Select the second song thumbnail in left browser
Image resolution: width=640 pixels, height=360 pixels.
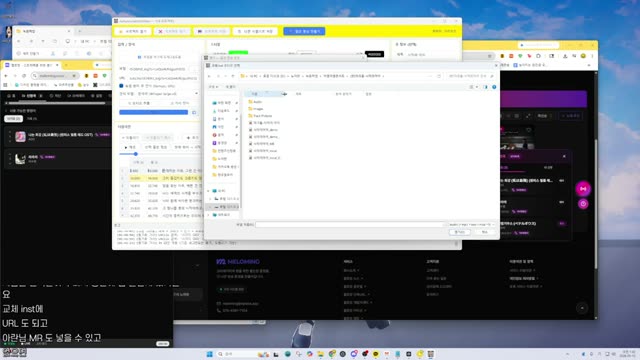tap(20, 158)
